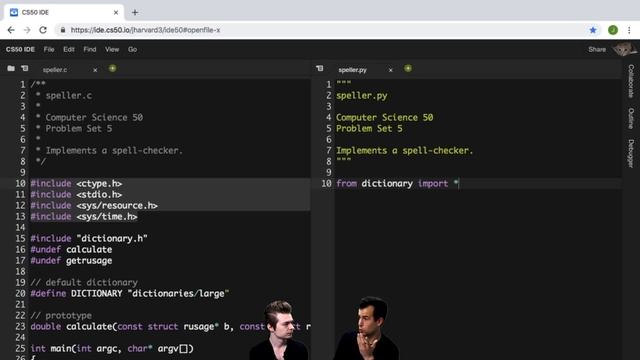Click line number 10 in speller.py
The height and width of the screenshot is (360, 640).
326,184
